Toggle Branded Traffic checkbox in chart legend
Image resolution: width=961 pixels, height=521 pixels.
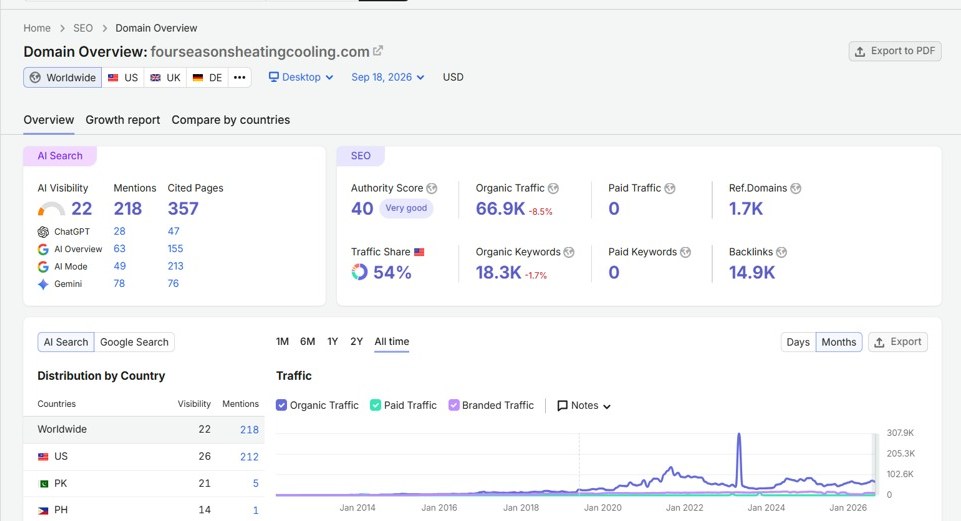click(x=454, y=405)
